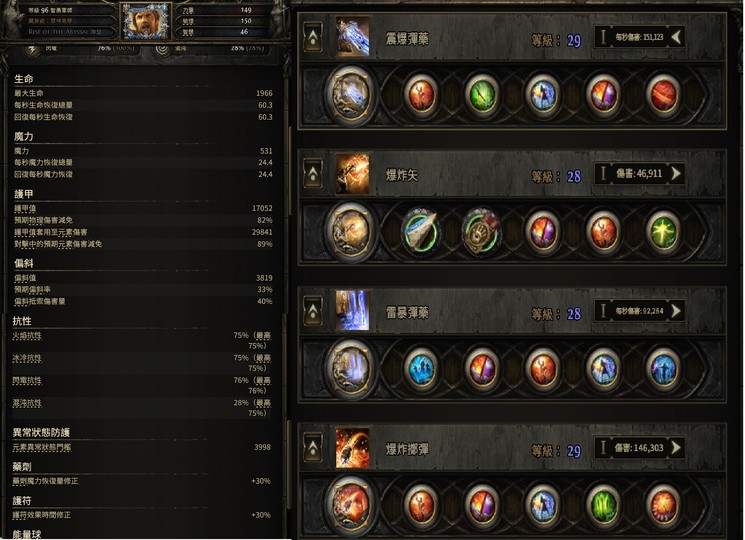
Task: Collapse the 爆炸擲彈 skill panel arrow
Action: point(313,448)
